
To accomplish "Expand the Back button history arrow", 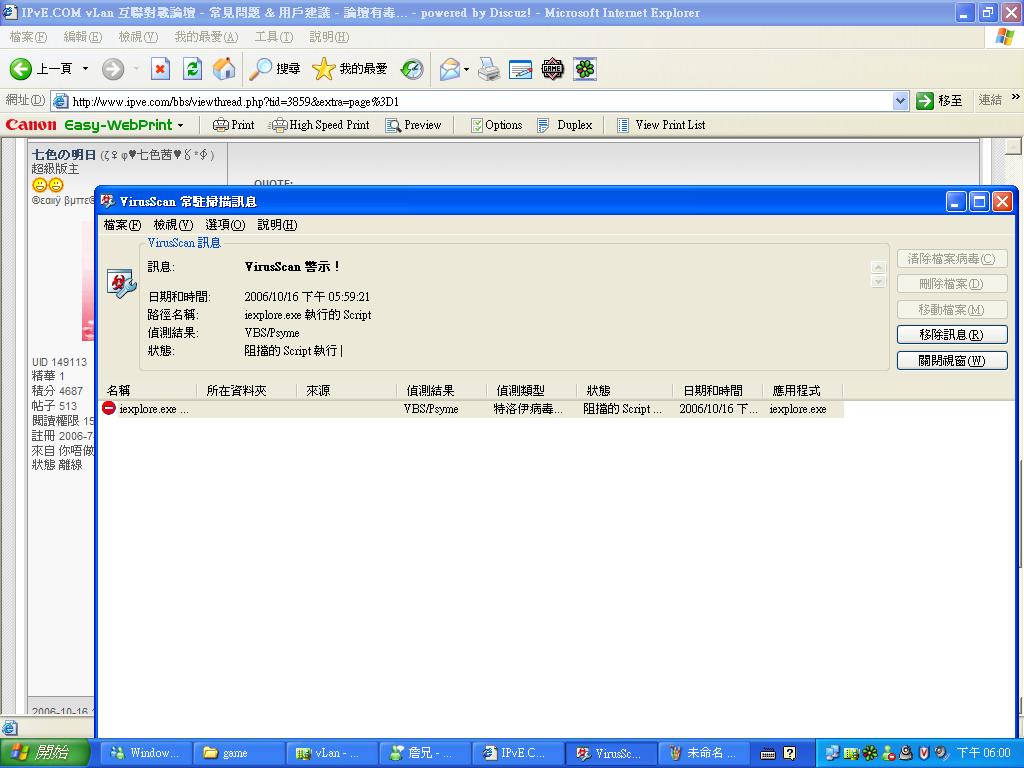I will pos(85,69).
